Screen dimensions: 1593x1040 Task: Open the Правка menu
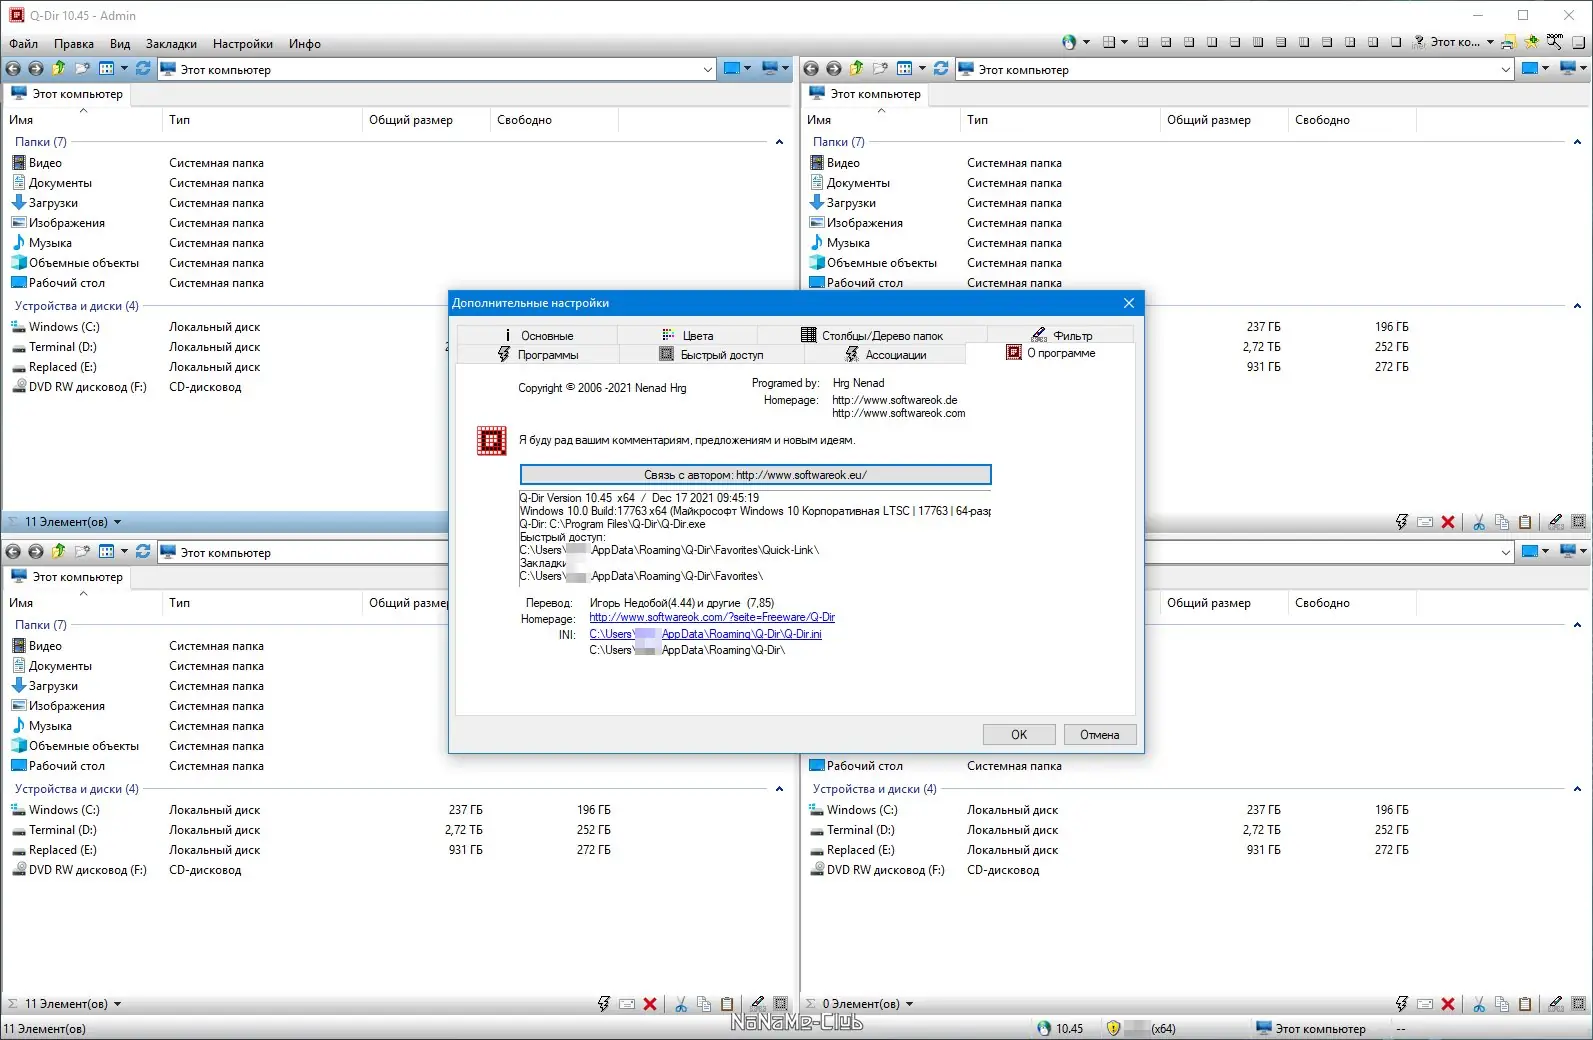coord(74,44)
